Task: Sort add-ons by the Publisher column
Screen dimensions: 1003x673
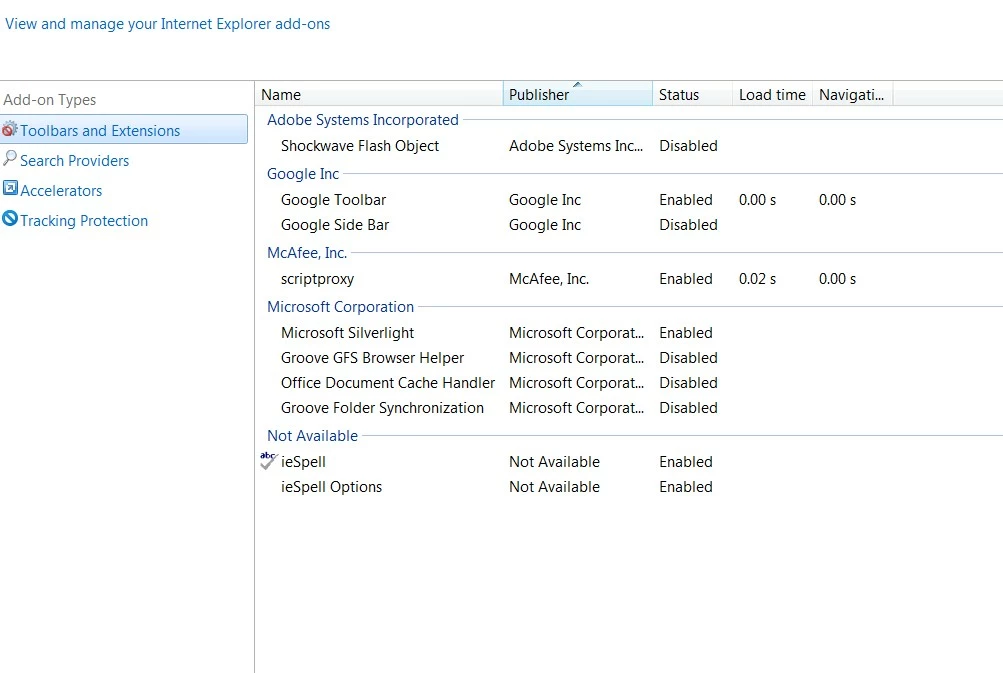Action: tap(577, 95)
